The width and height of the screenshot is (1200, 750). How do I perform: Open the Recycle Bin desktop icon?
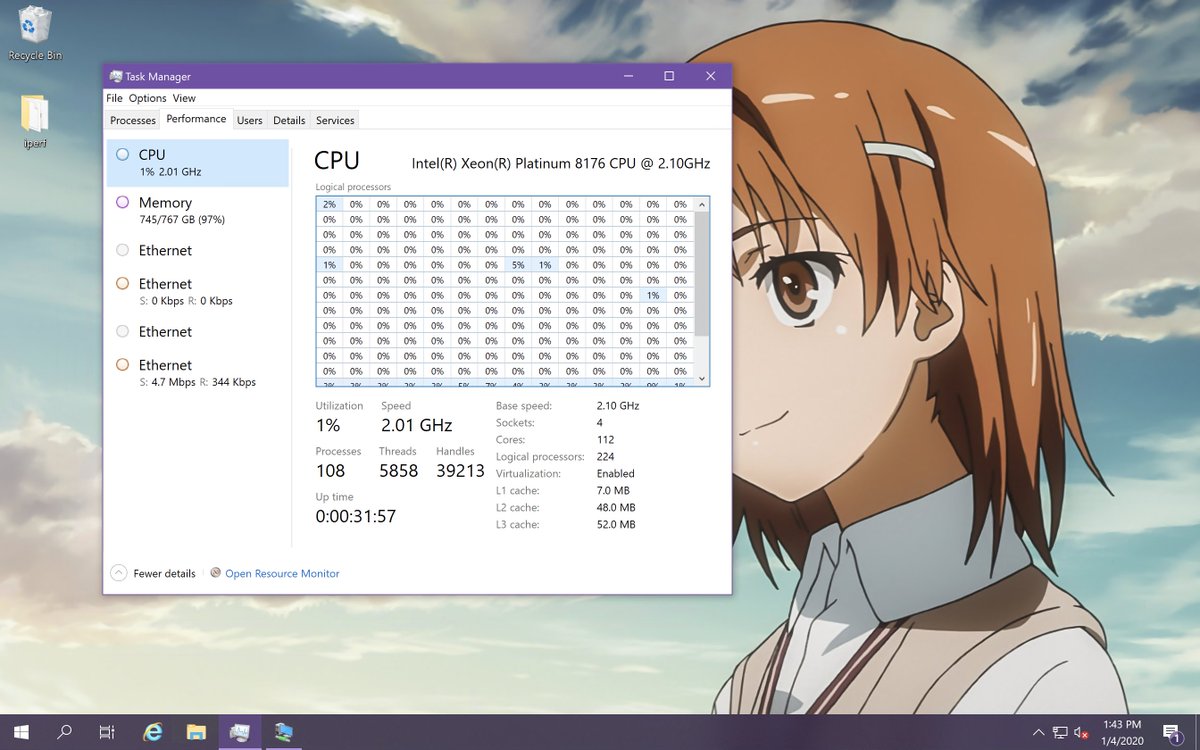coord(35,32)
